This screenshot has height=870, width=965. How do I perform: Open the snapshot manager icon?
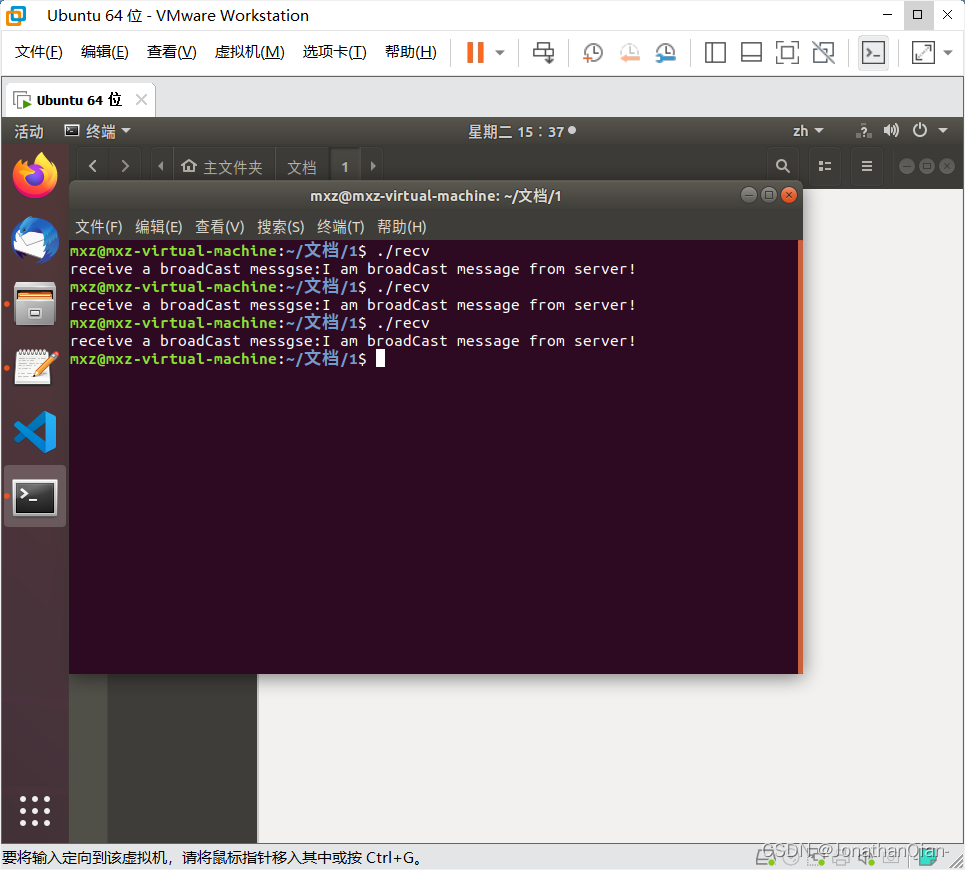pos(665,52)
